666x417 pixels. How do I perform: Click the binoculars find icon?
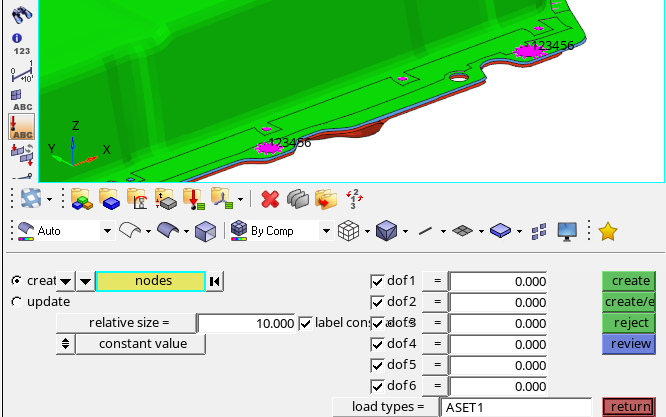tap(21, 14)
